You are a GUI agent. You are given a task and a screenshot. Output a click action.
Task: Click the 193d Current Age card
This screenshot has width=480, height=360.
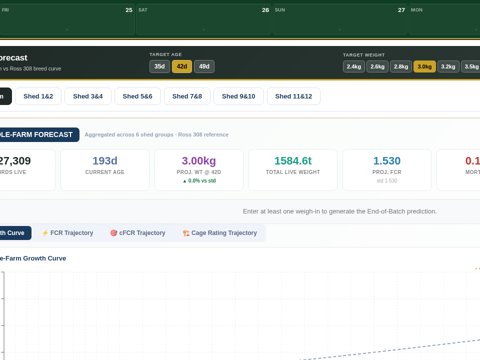[105, 170]
